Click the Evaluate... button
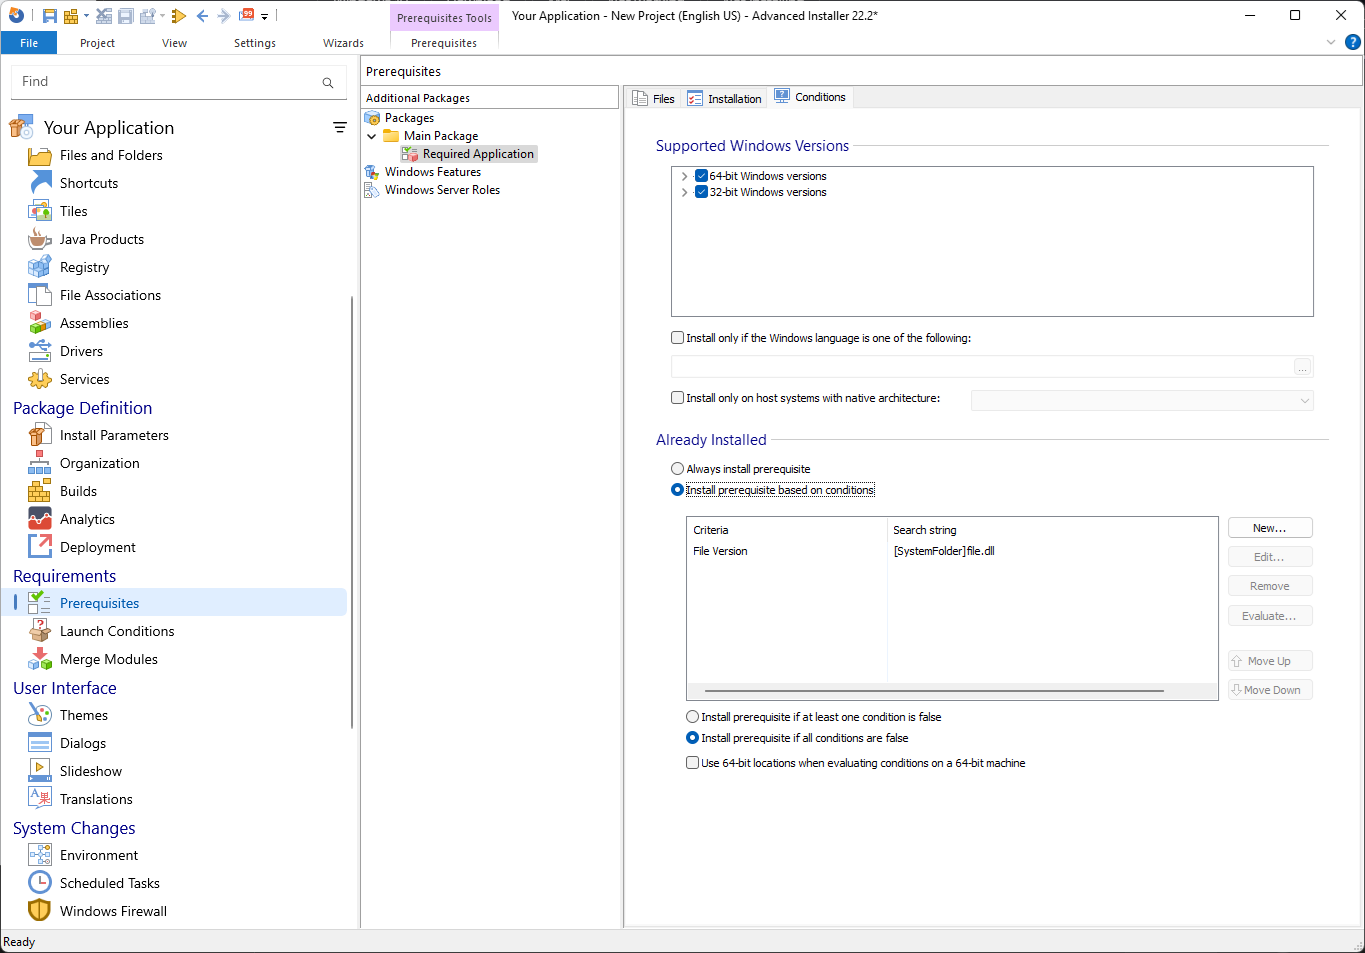The width and height of the screenshot is (1365, 953). pyautogui.click(x=1270, y=616)
